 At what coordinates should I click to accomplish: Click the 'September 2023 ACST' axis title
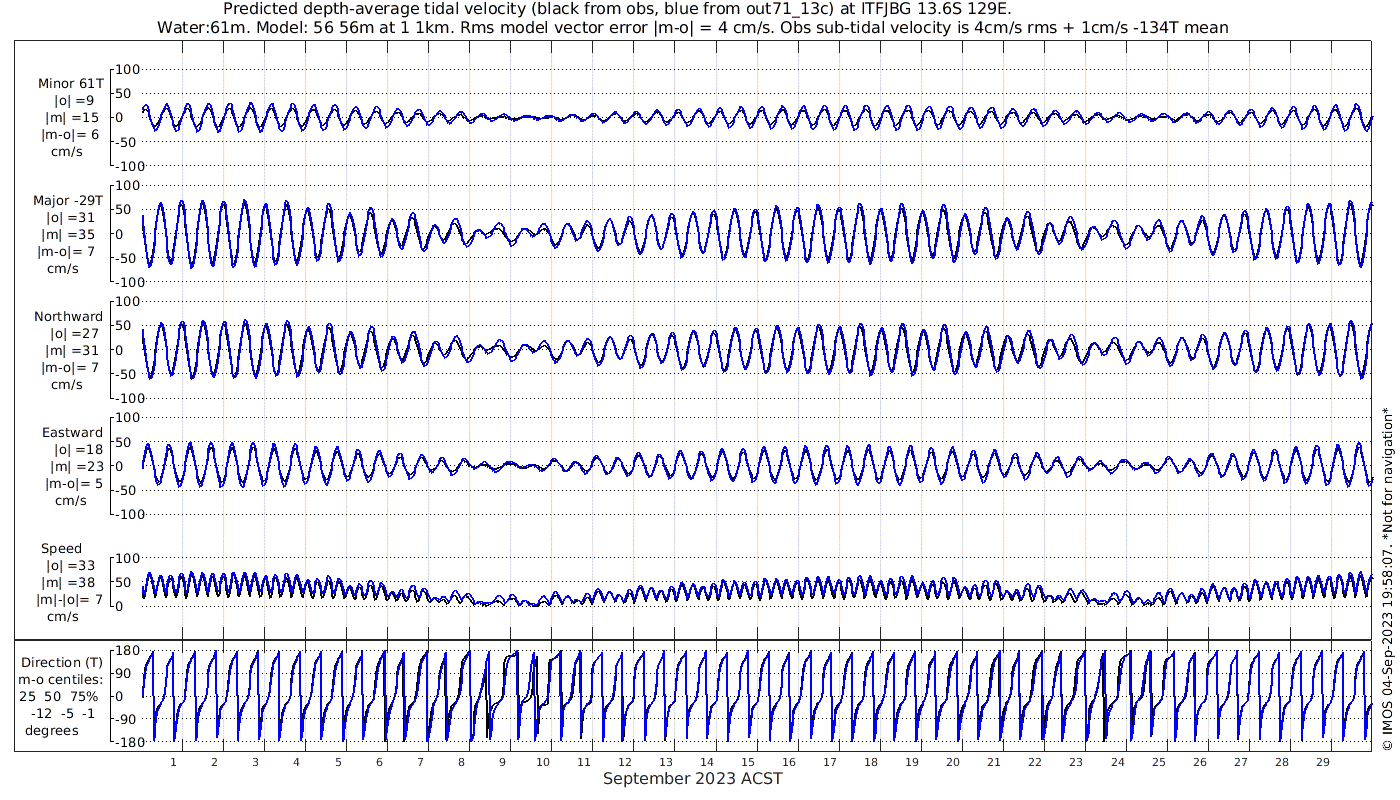coord(692,779)
